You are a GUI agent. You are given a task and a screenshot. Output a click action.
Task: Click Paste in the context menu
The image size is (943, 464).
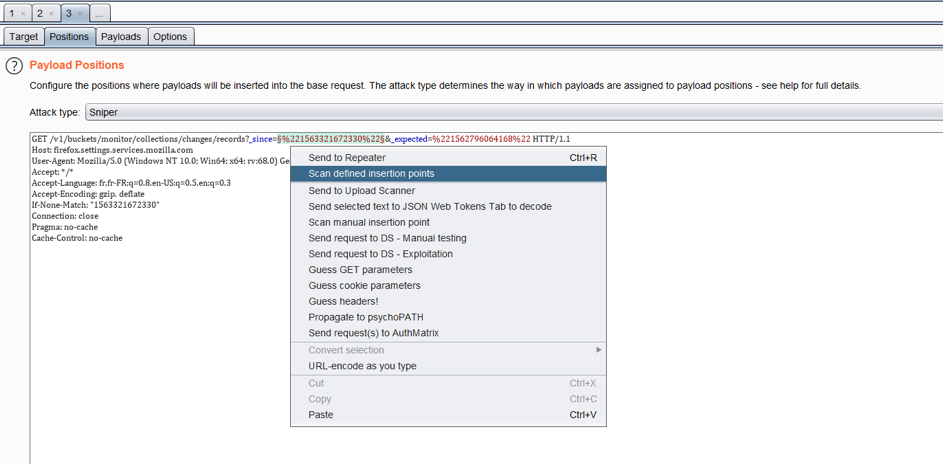pyautogui.click(x=321, y=415)
